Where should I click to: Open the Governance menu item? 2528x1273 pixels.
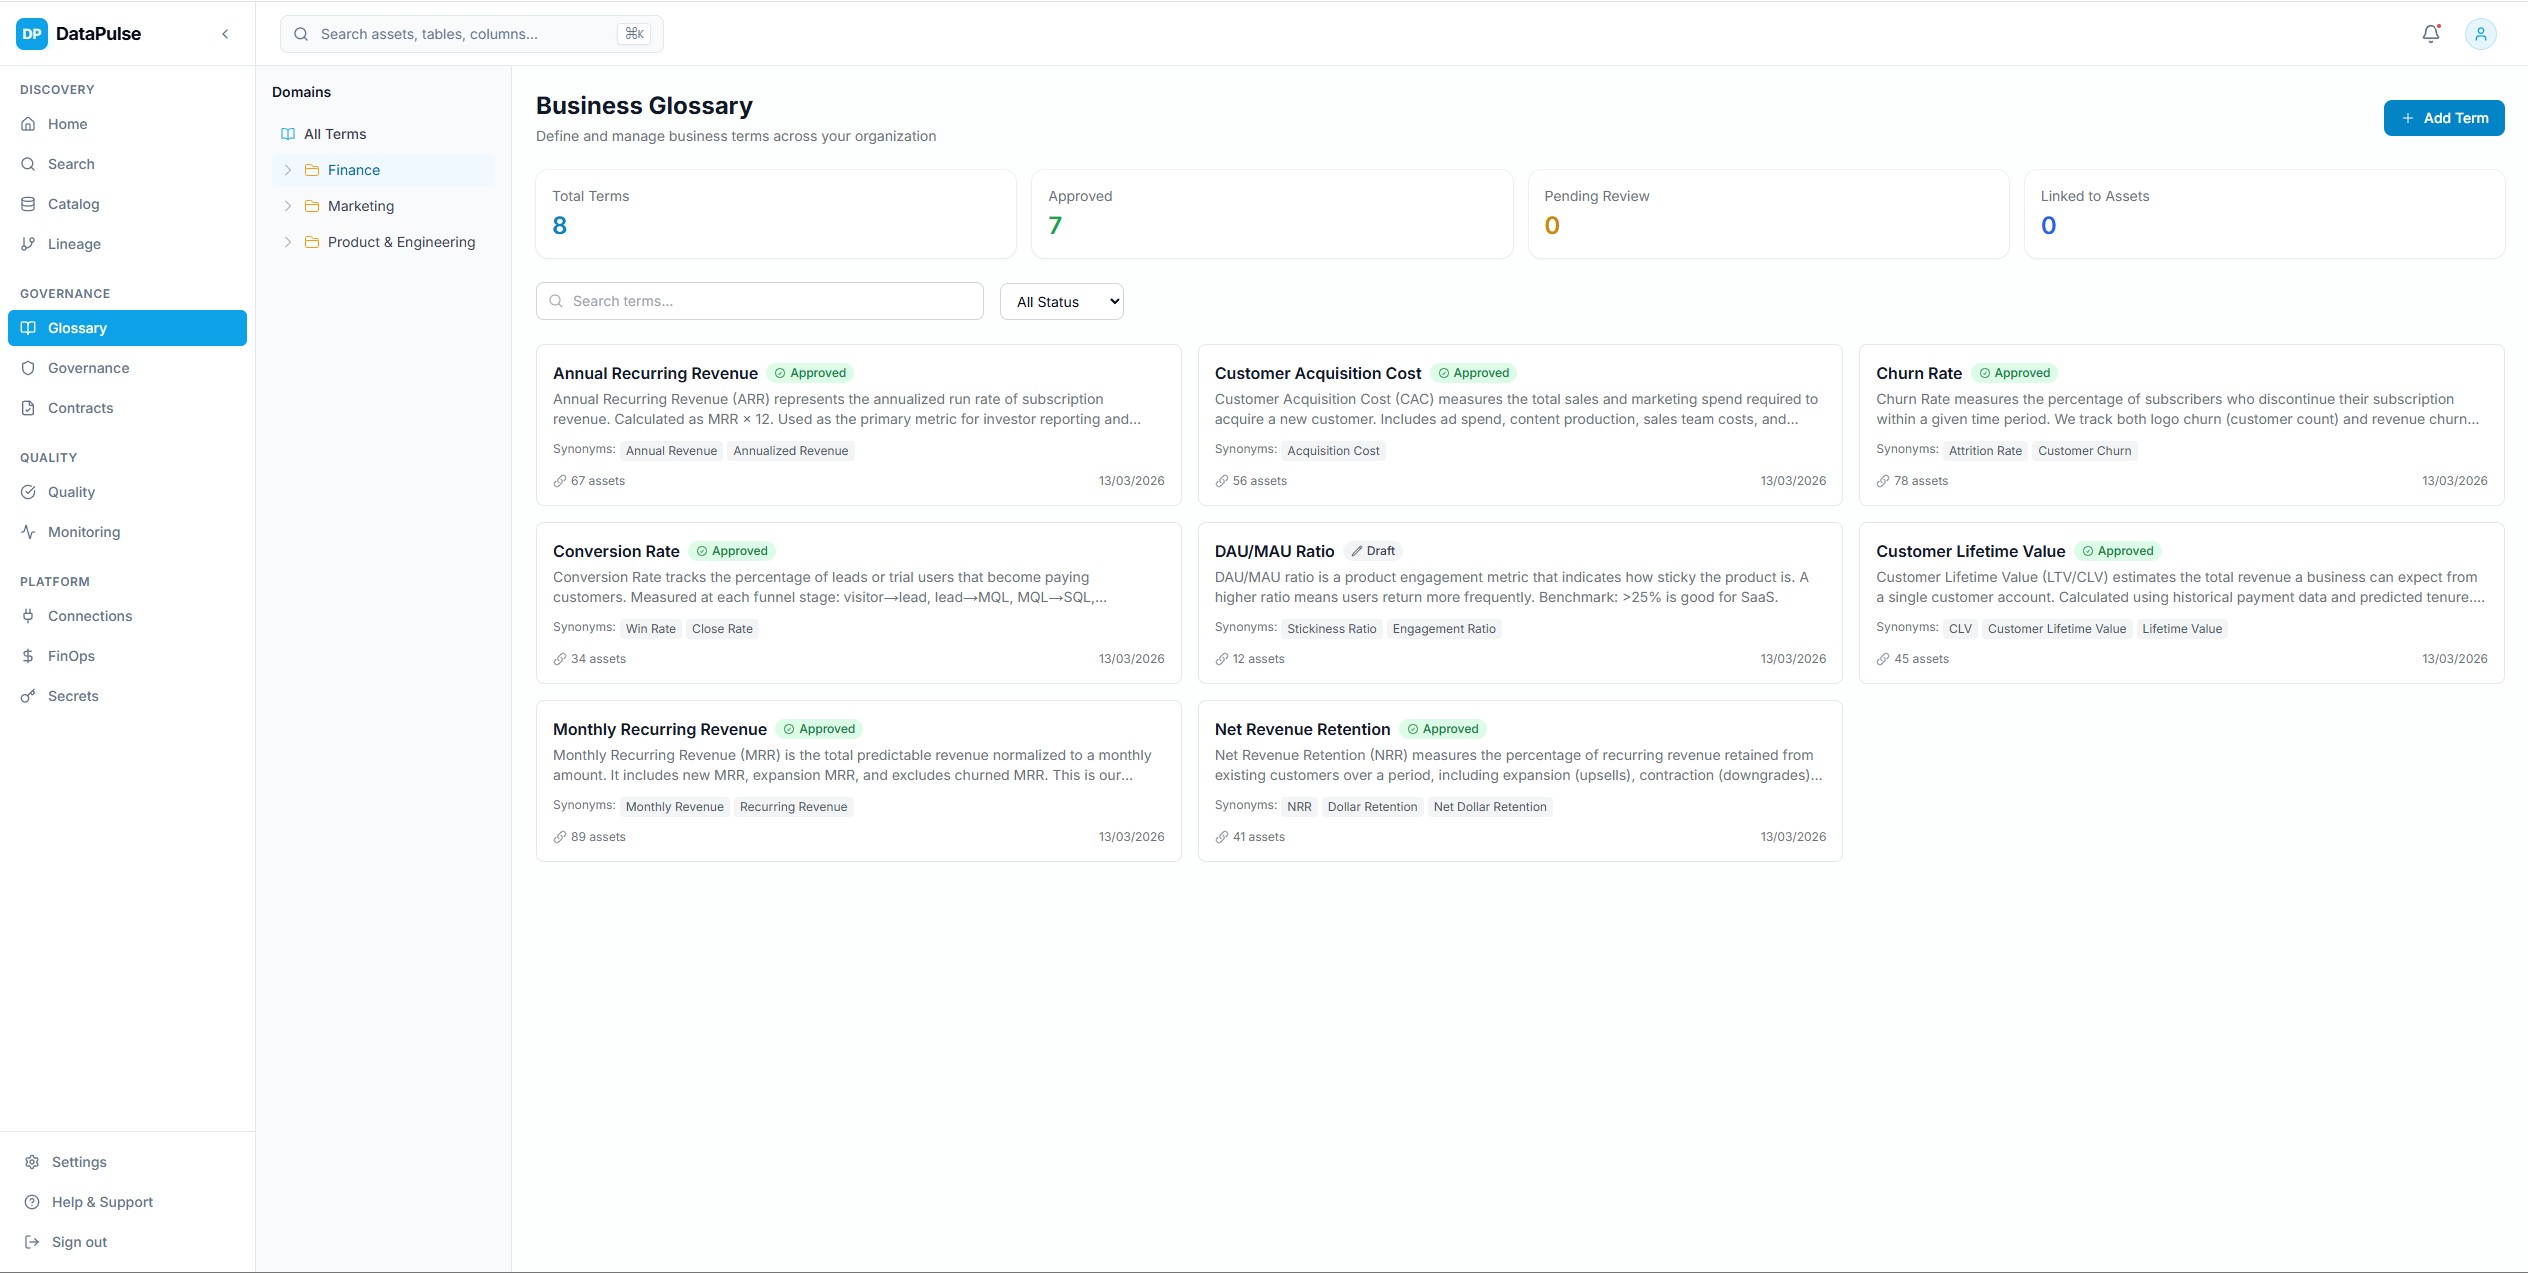pyautogui.click(x=88, y=368)
